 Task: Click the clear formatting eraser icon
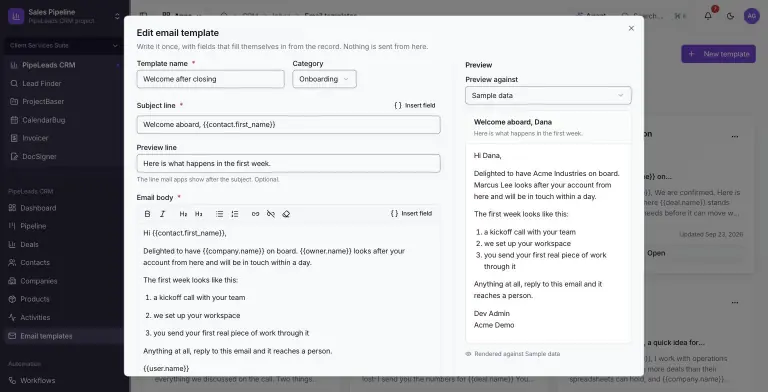click(286, 214)
